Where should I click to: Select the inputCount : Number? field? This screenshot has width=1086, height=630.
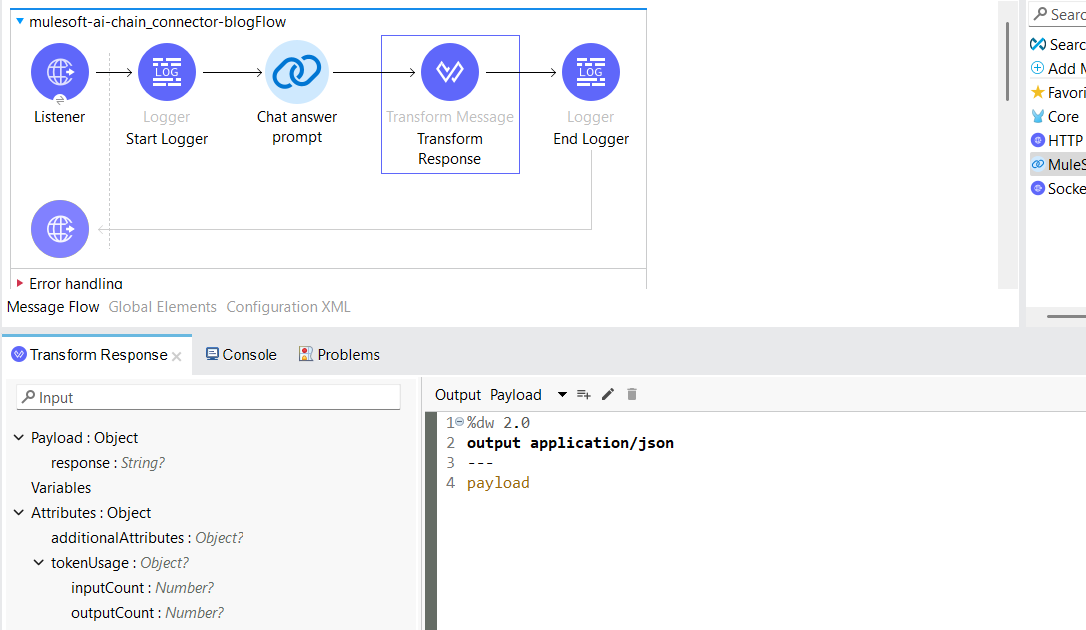pyautogui.click(x=142, y=588)
